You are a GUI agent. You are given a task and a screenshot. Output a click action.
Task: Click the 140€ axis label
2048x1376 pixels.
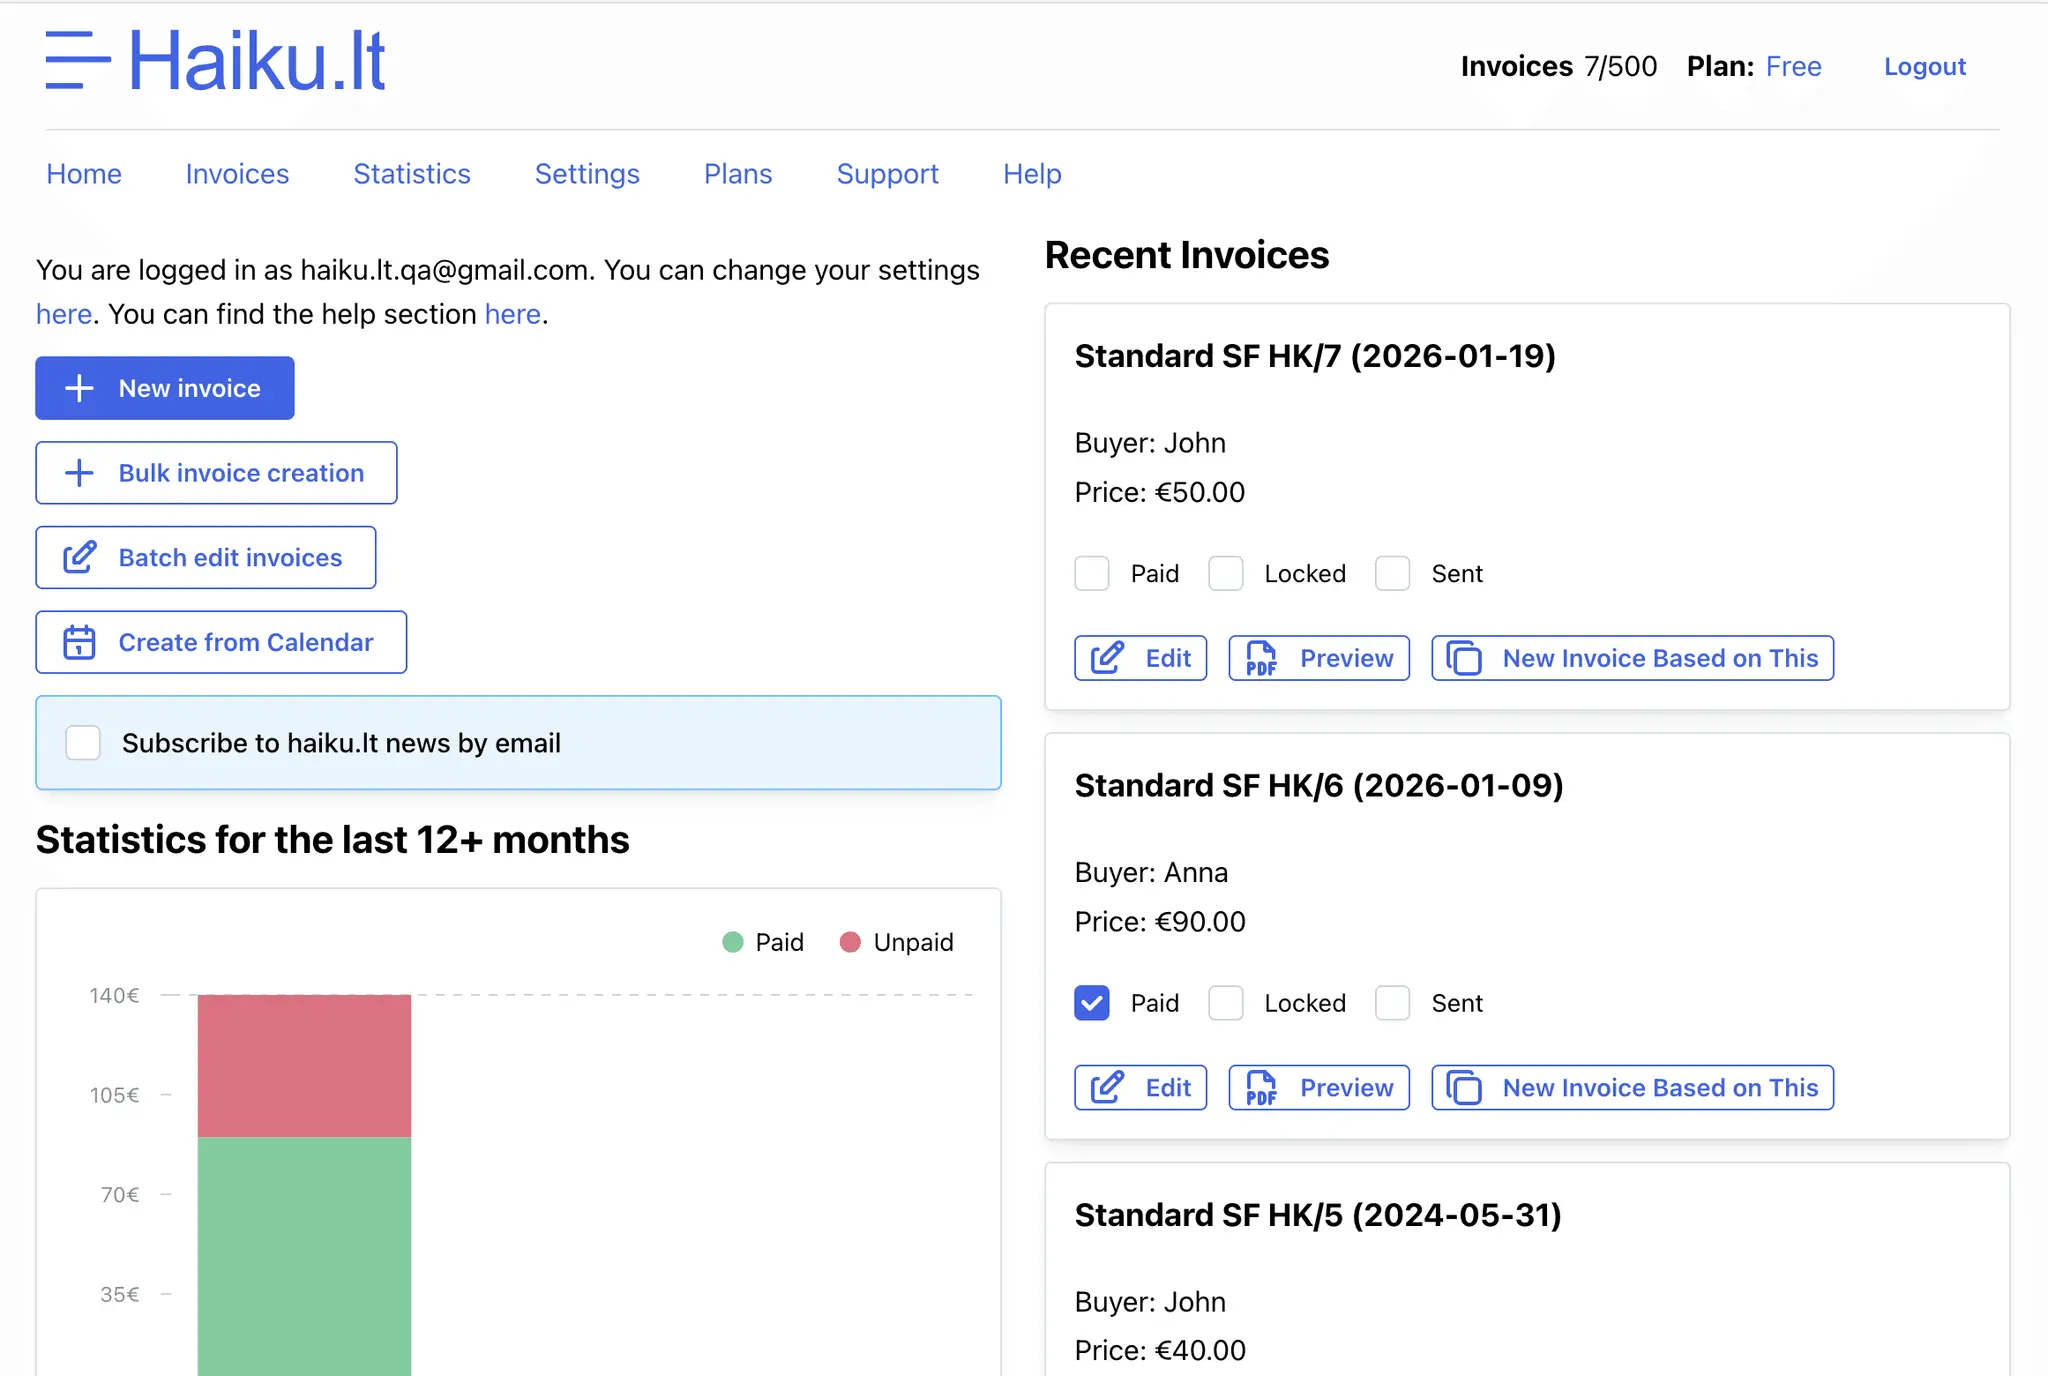[x=114, y=995]
